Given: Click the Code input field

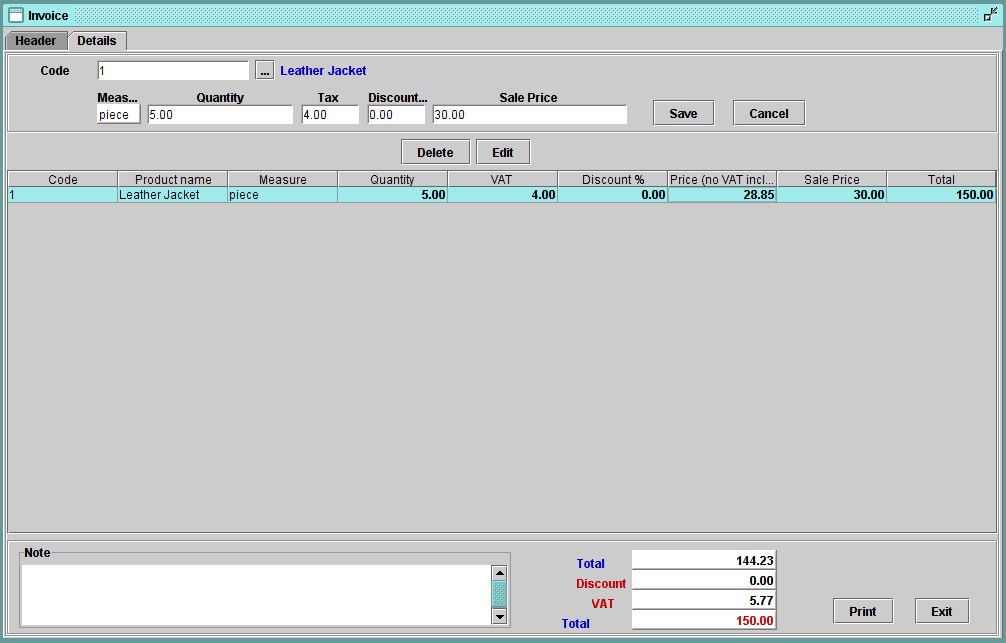Looking at the screenshot, I should [x=172, y=70].
